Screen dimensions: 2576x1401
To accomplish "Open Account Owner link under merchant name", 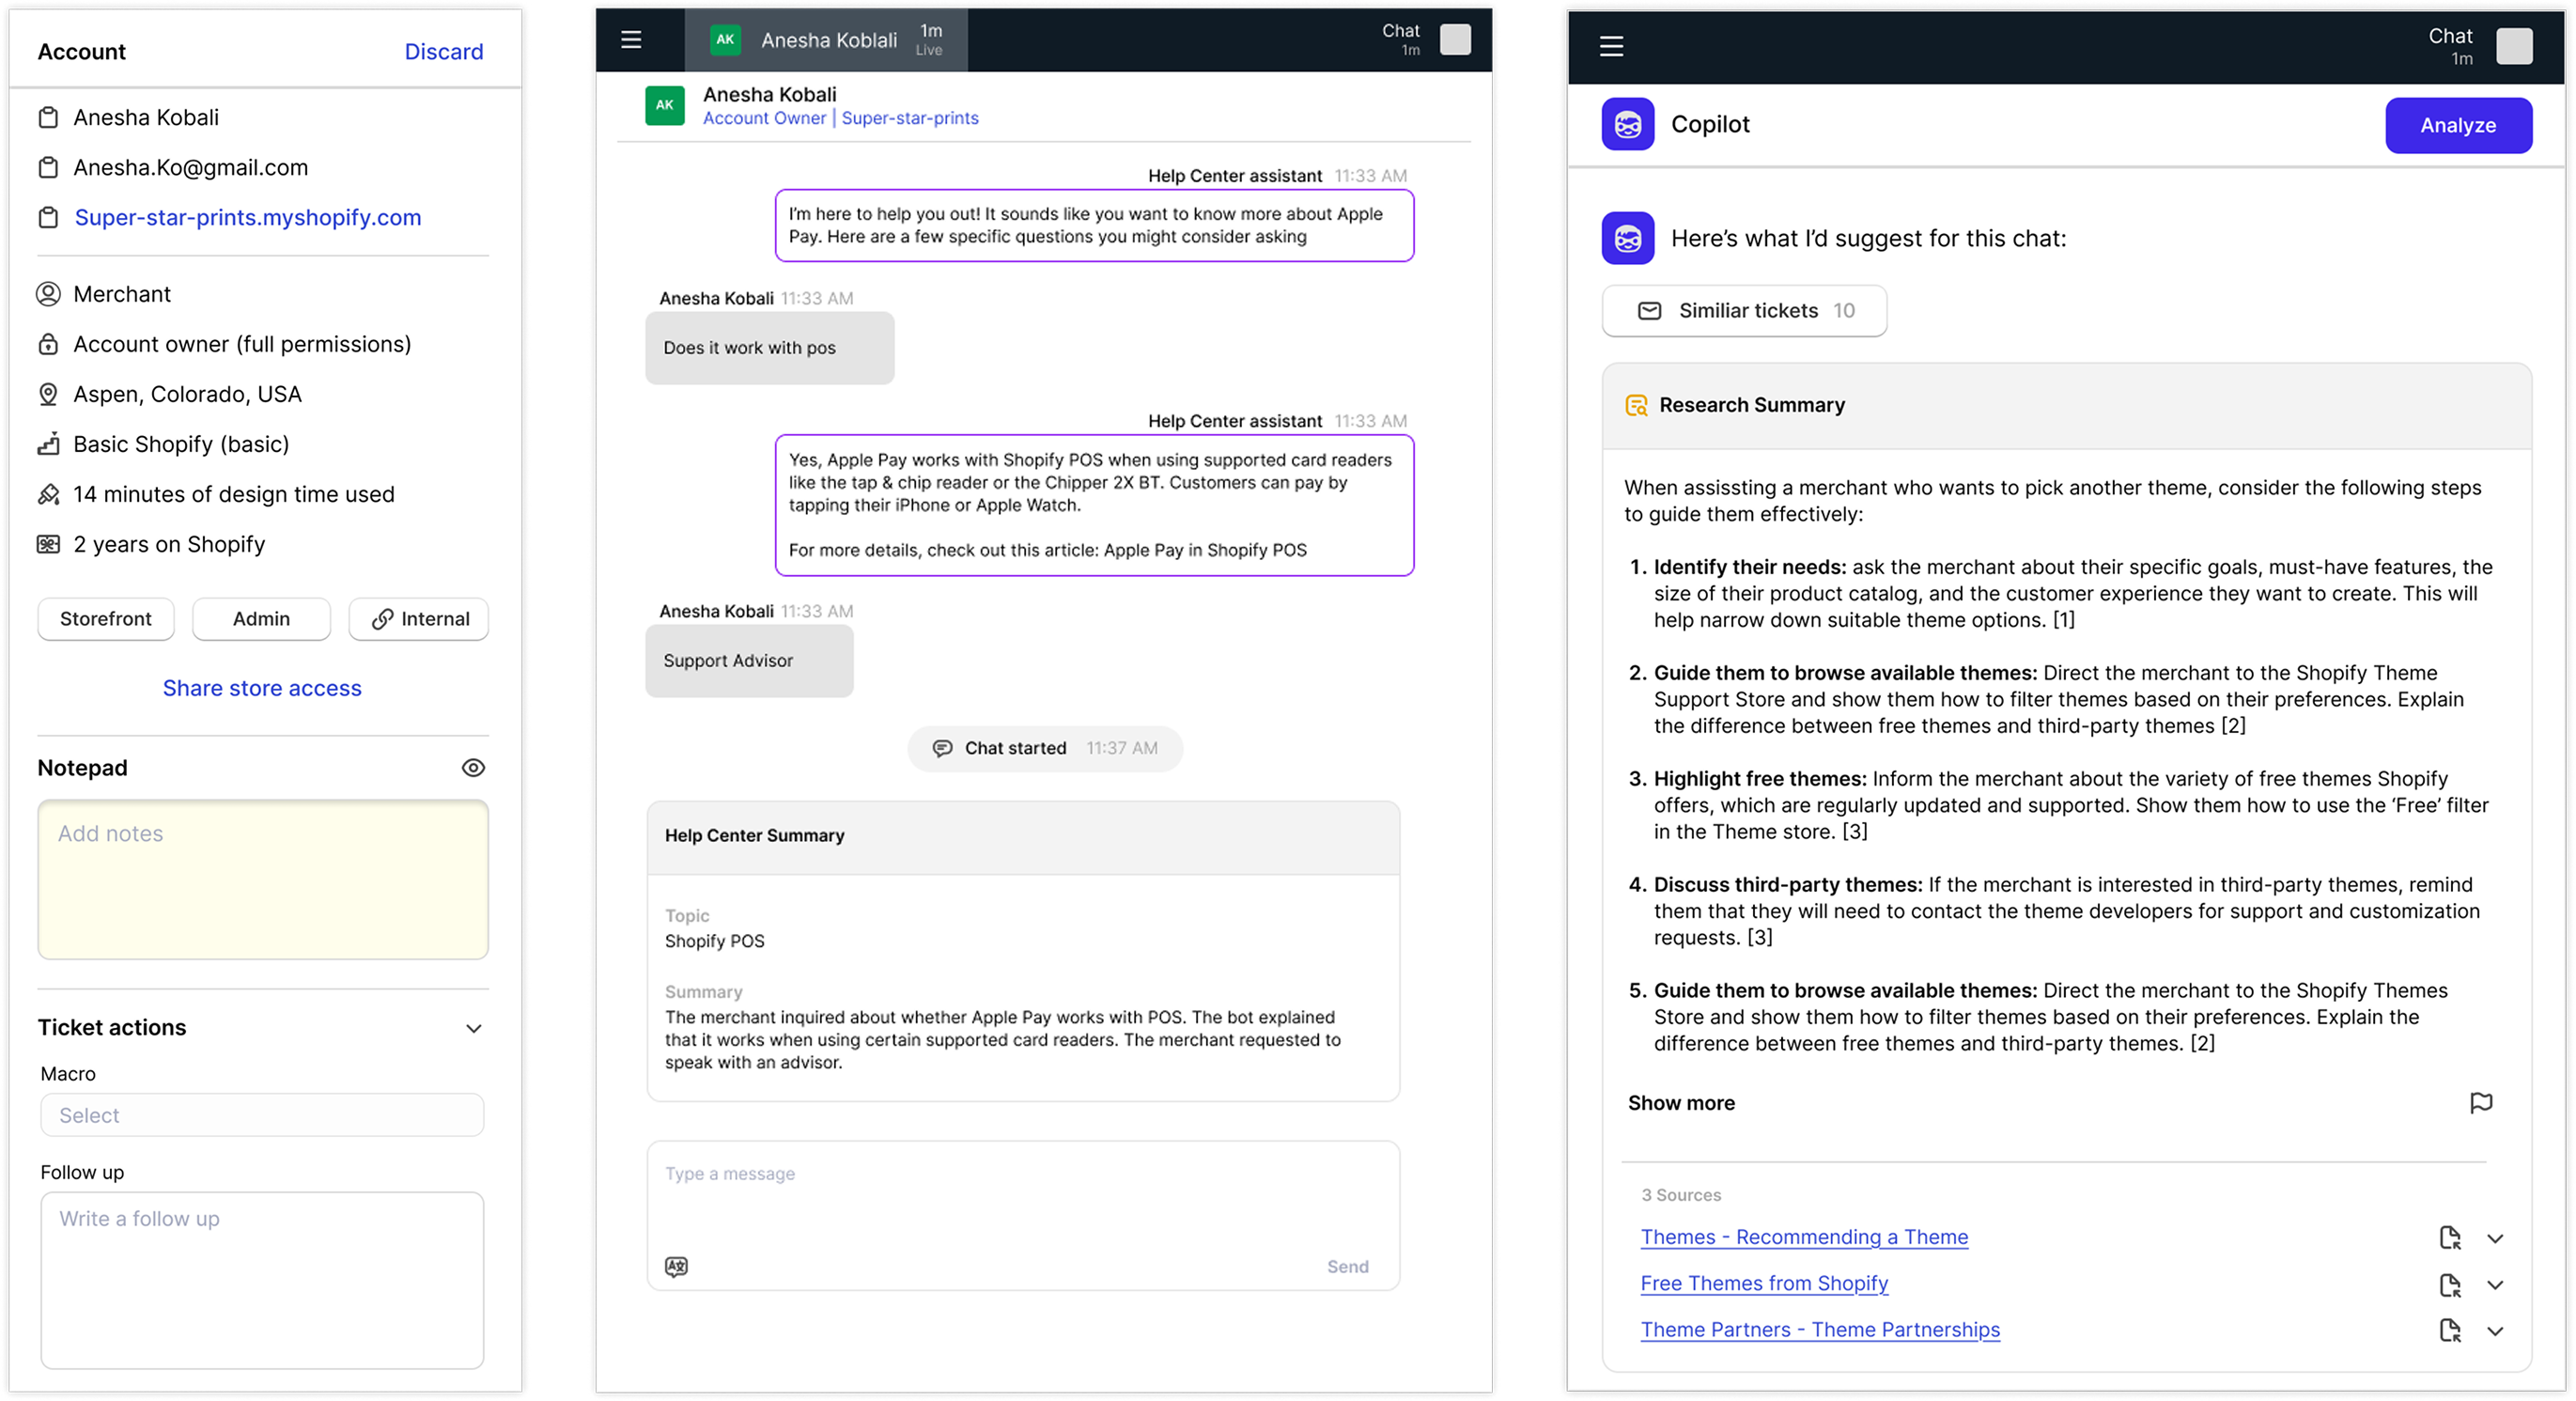I will pyautogui.click(x=764, y=118).
